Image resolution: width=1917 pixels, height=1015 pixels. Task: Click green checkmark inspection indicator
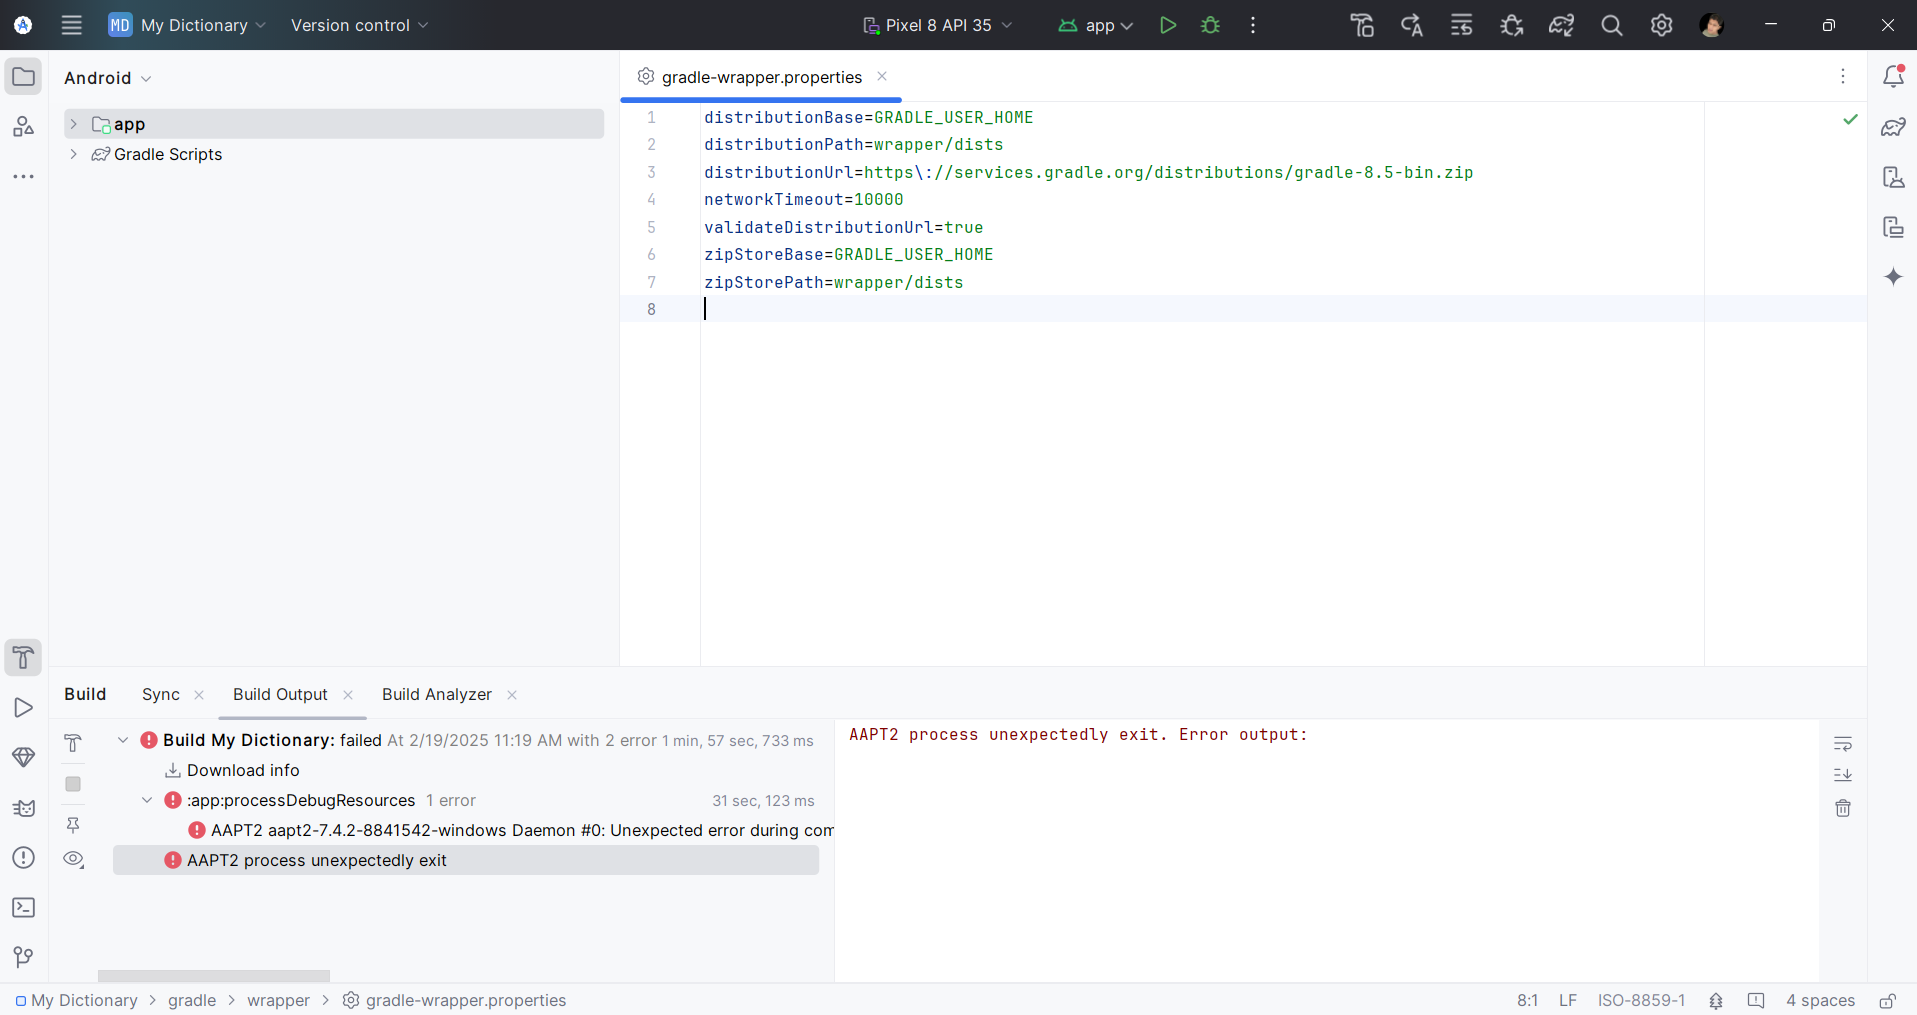tap(1850, 119)
